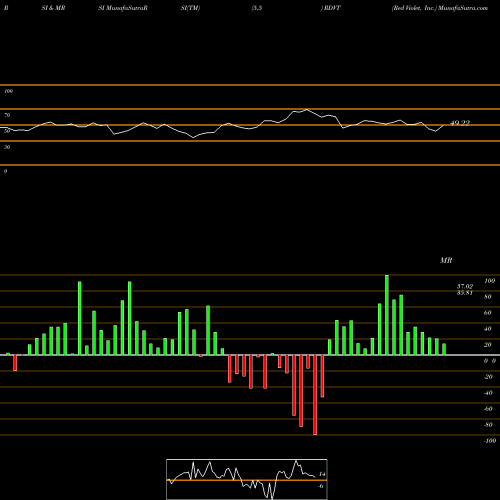
Task: Click the MR axis label -100
Action: click(490, 441)
